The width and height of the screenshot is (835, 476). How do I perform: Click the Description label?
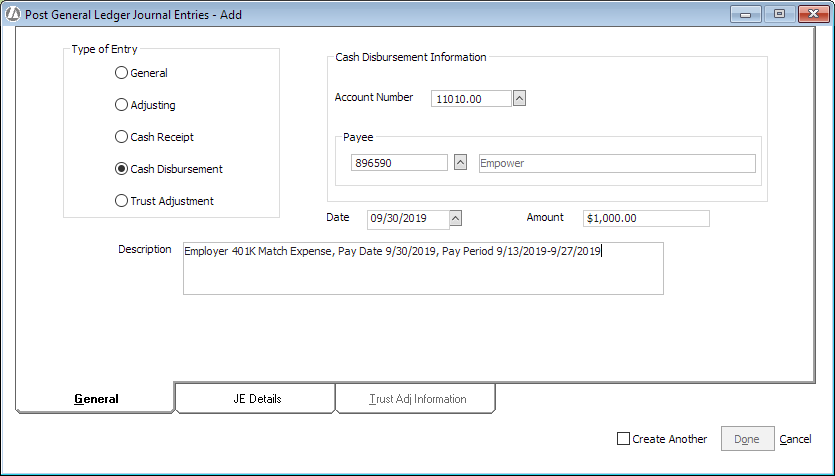145,249
